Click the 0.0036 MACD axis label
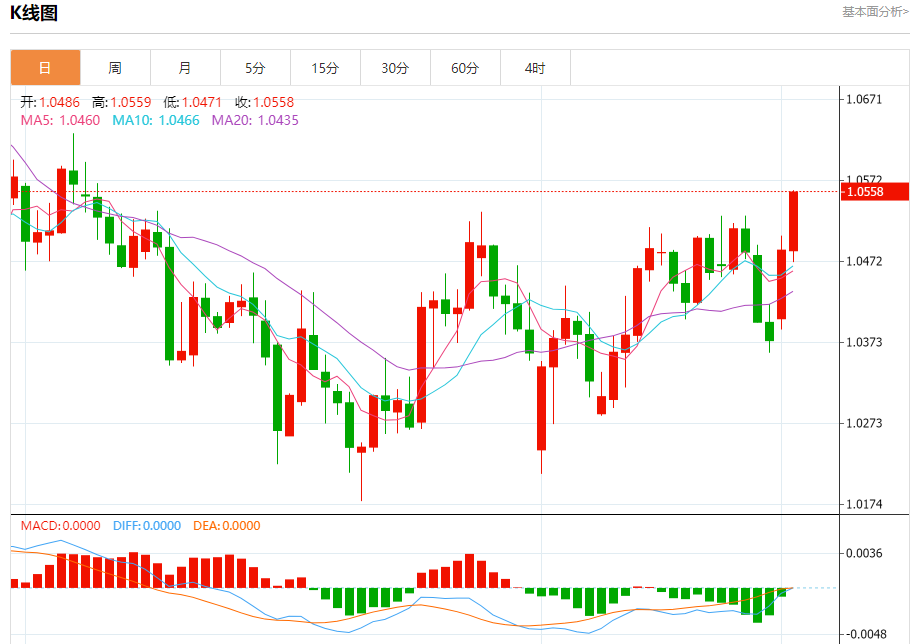914x644 pixels. coord(864,553)
